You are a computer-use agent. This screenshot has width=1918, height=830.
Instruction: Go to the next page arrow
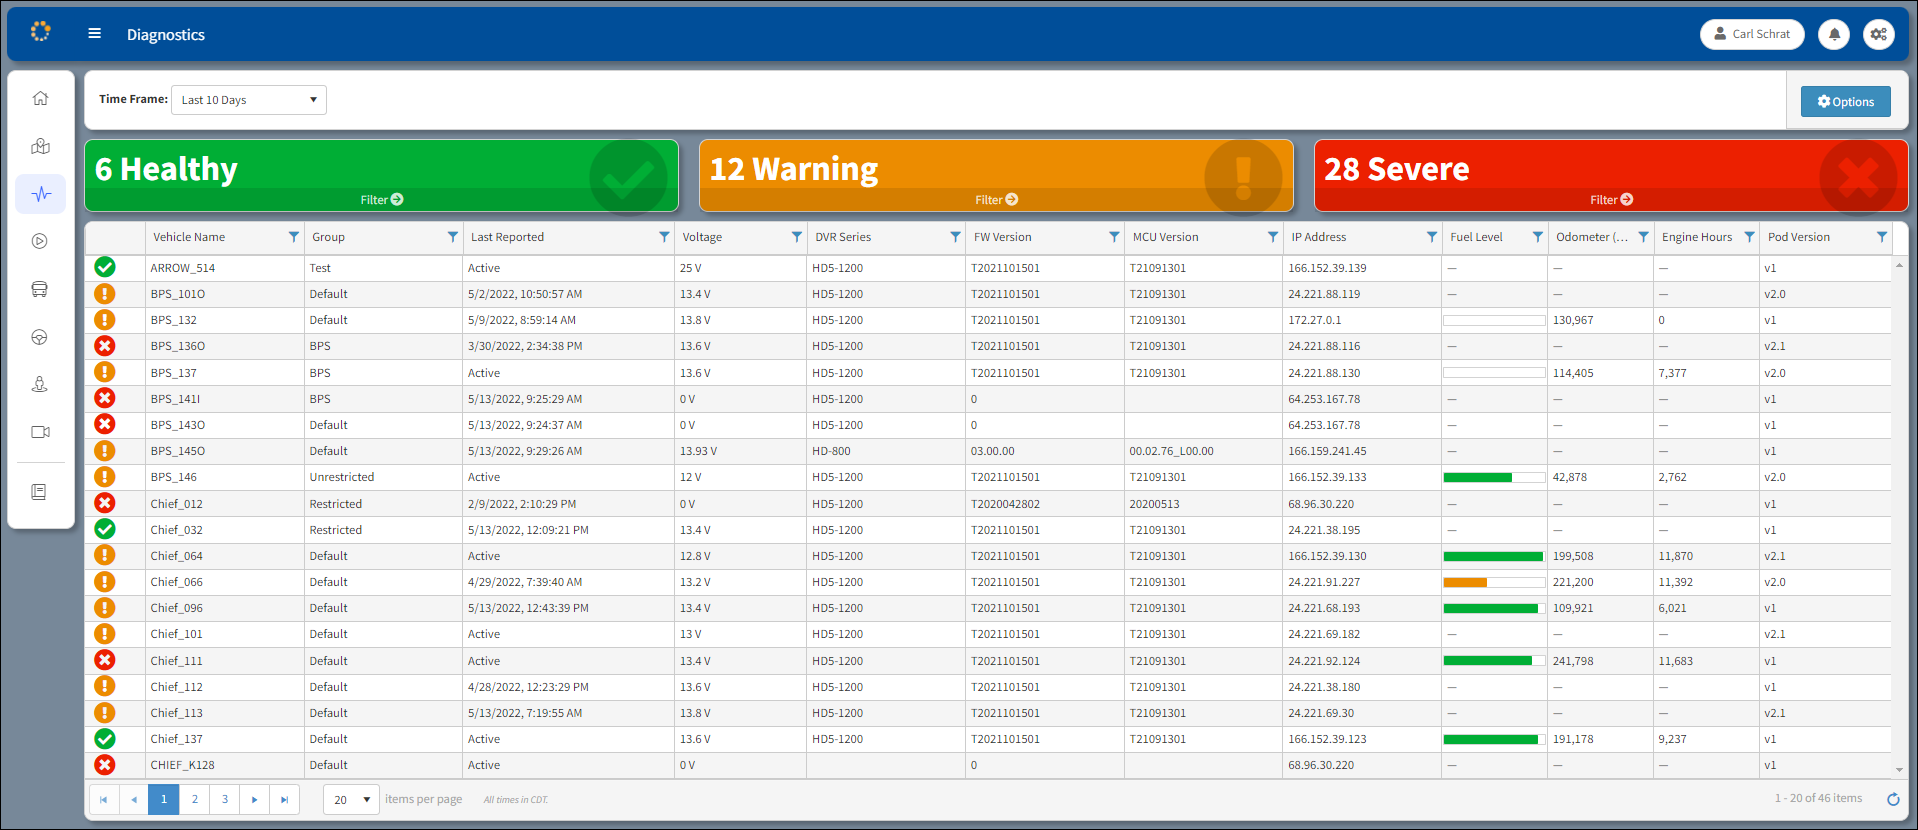pos(255,799)
